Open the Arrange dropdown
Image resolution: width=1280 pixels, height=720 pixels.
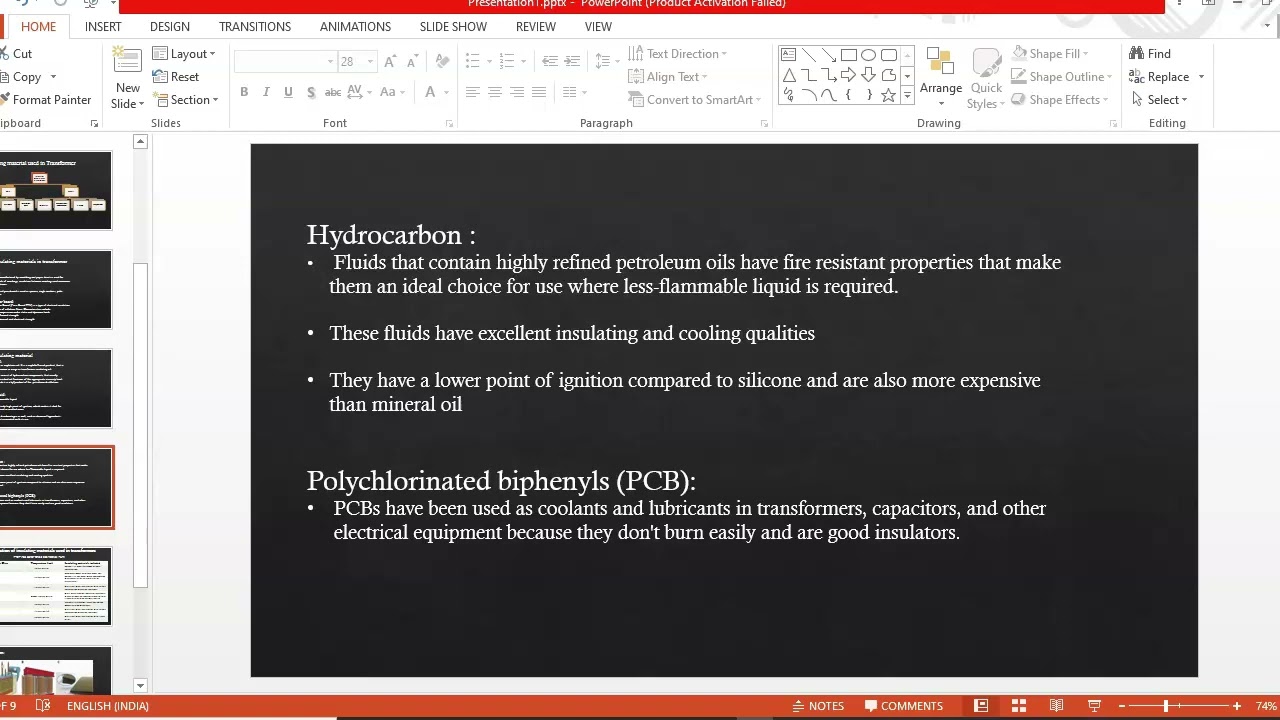(x=941, y=78)
